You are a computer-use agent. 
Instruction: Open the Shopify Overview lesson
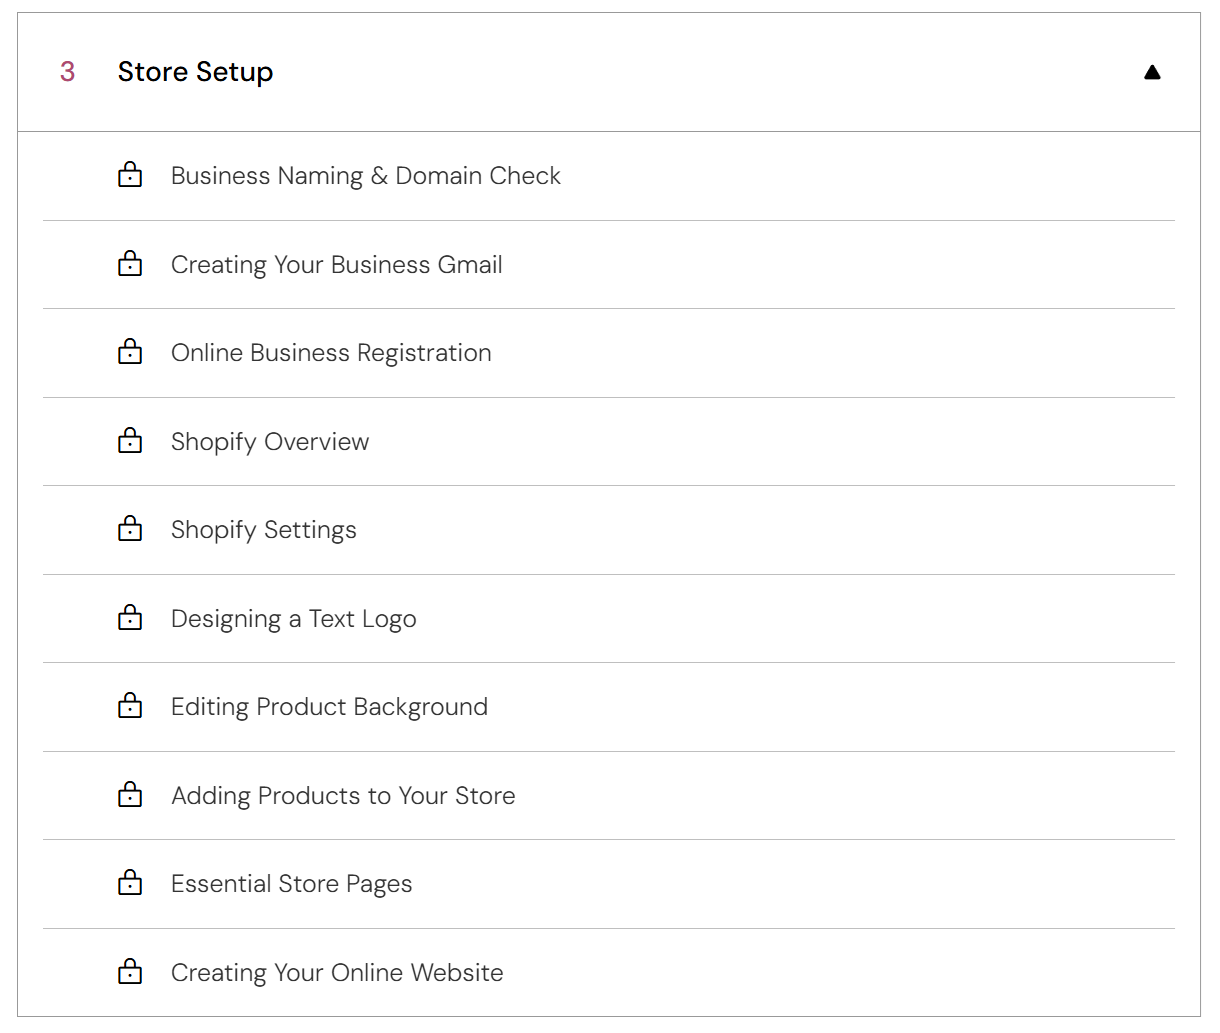click(x=270, y=442)
